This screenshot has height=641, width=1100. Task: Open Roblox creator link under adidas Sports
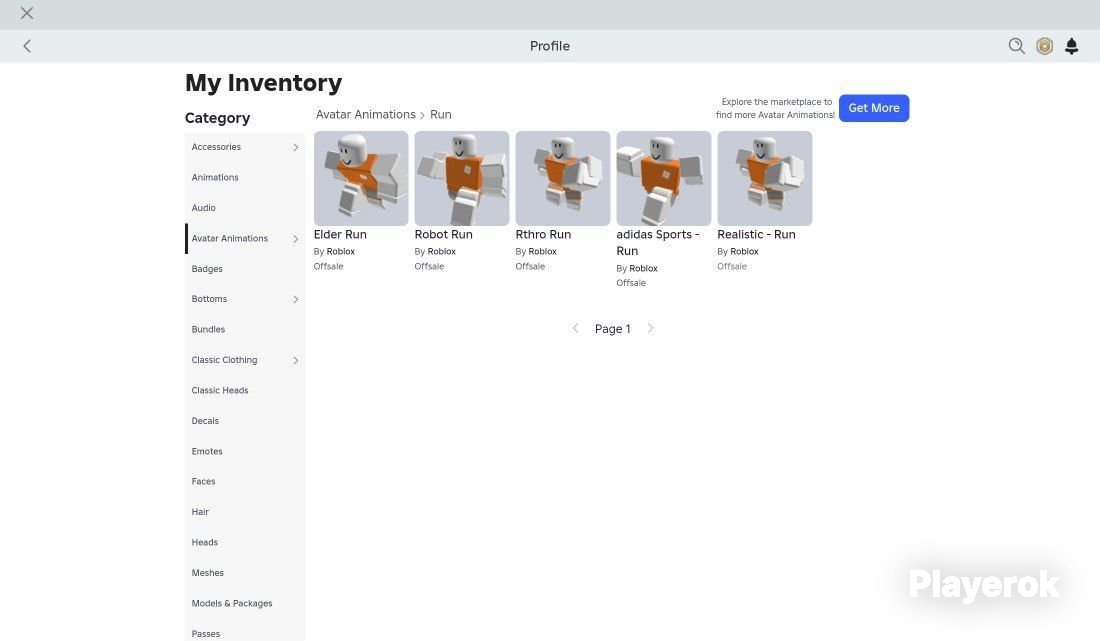click(643, 269)
